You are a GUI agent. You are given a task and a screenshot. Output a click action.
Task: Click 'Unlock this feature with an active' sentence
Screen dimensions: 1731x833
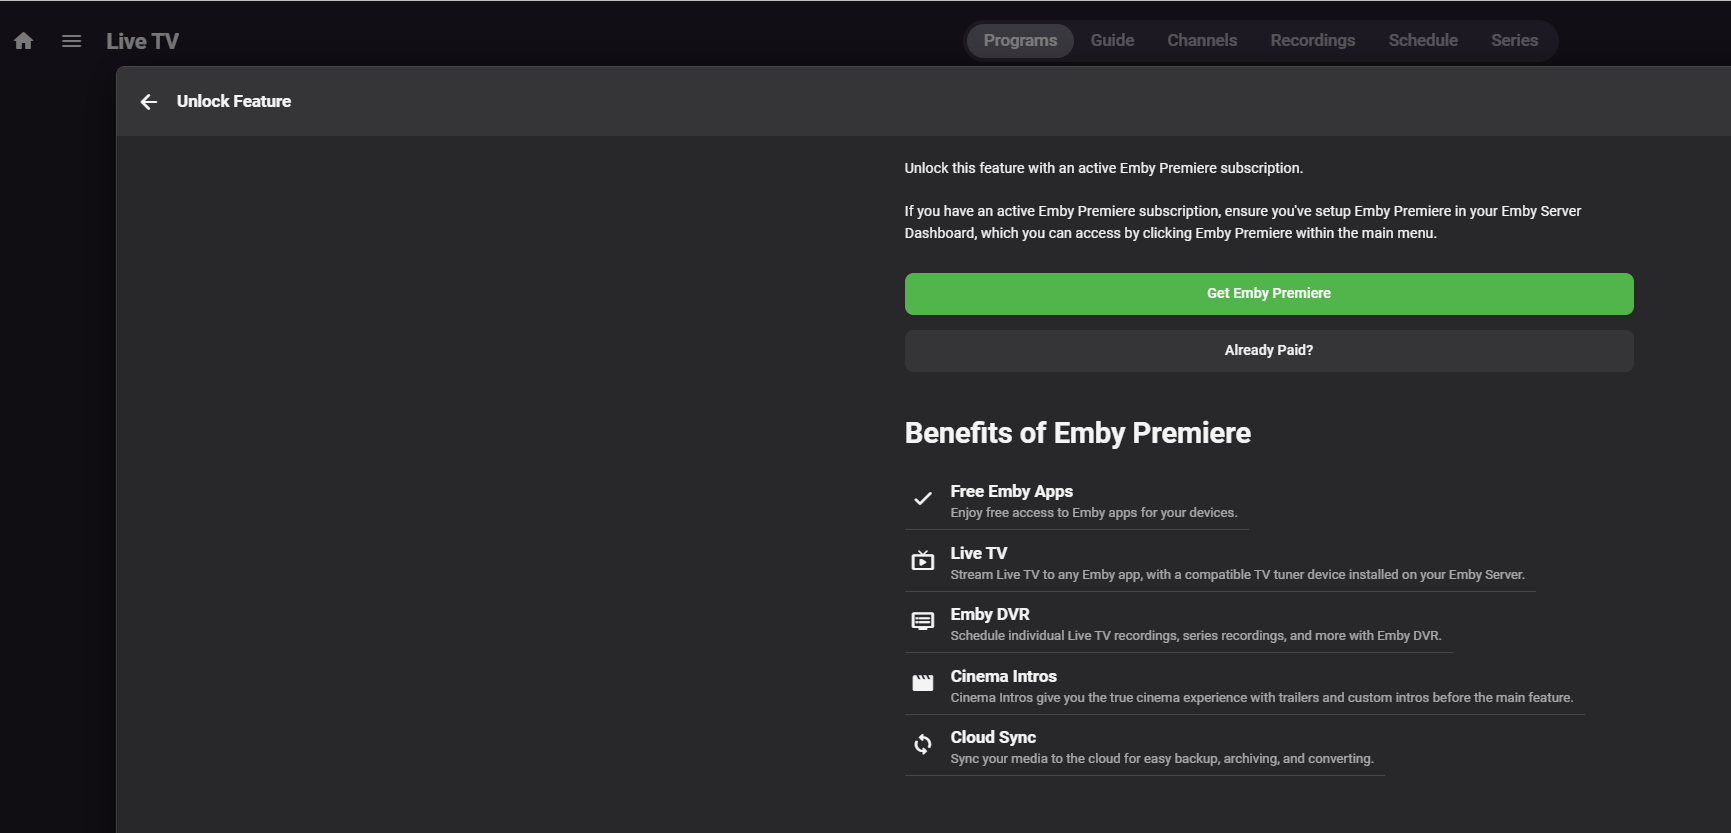pos(1104,168)
